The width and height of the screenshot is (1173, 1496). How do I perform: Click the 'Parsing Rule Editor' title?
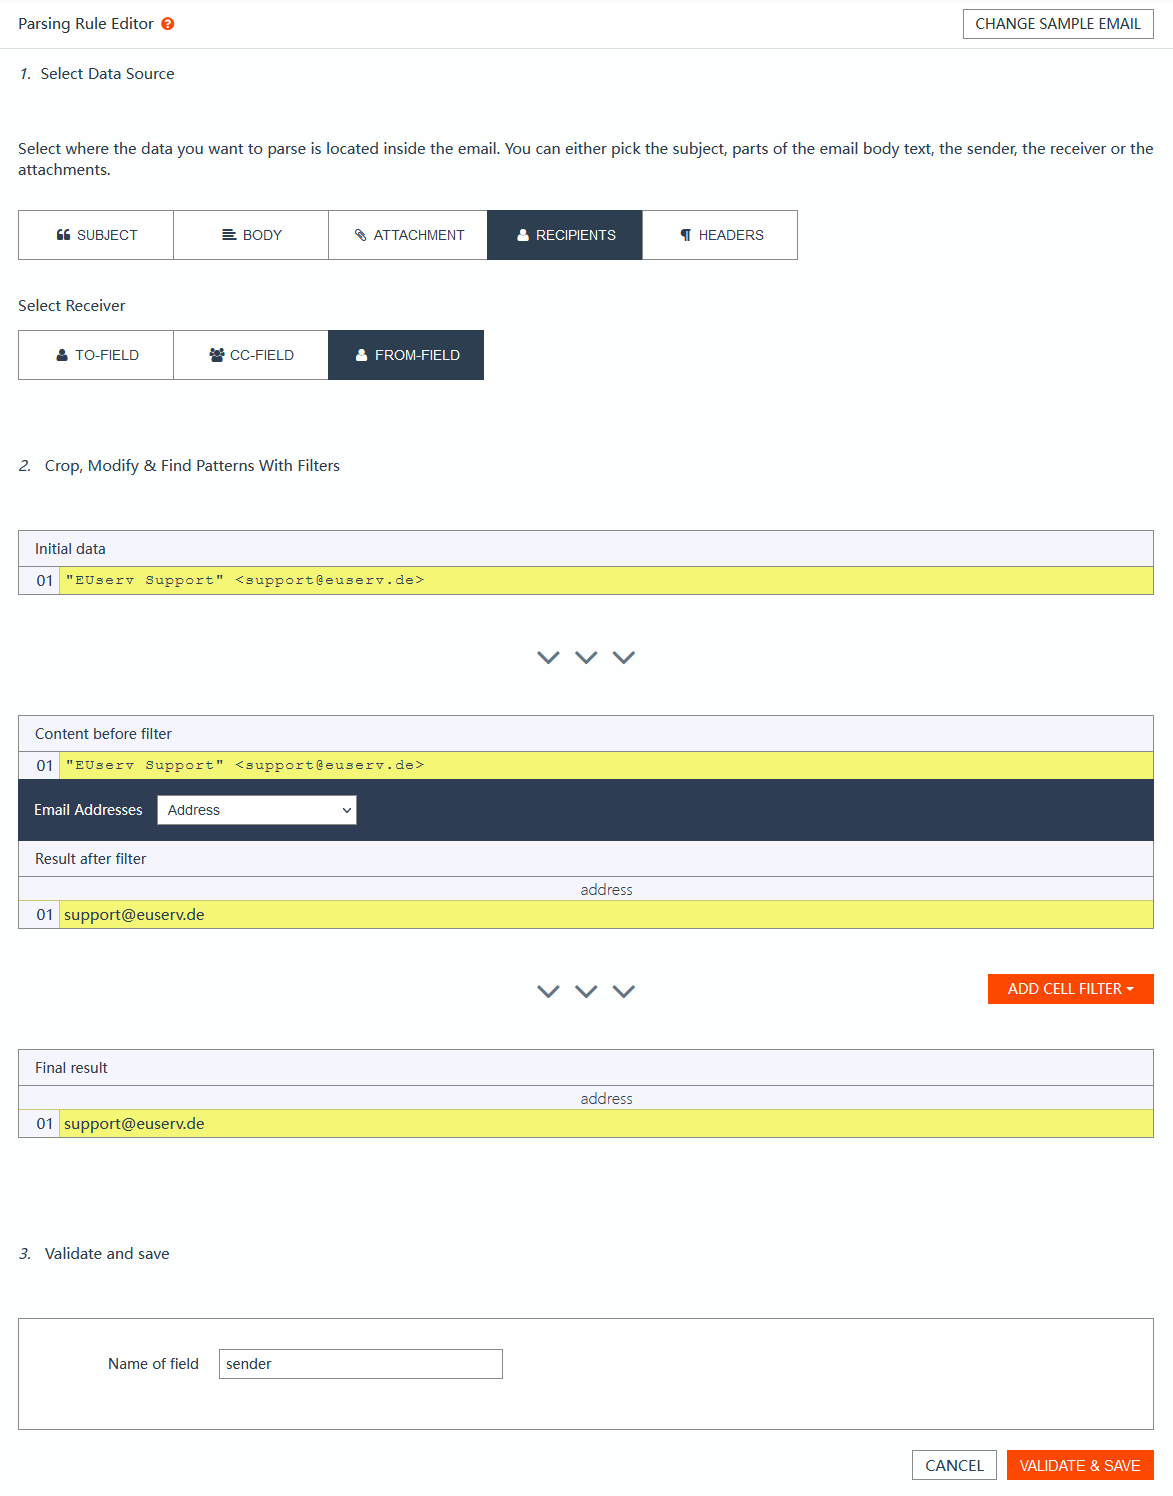click(86, 24)
